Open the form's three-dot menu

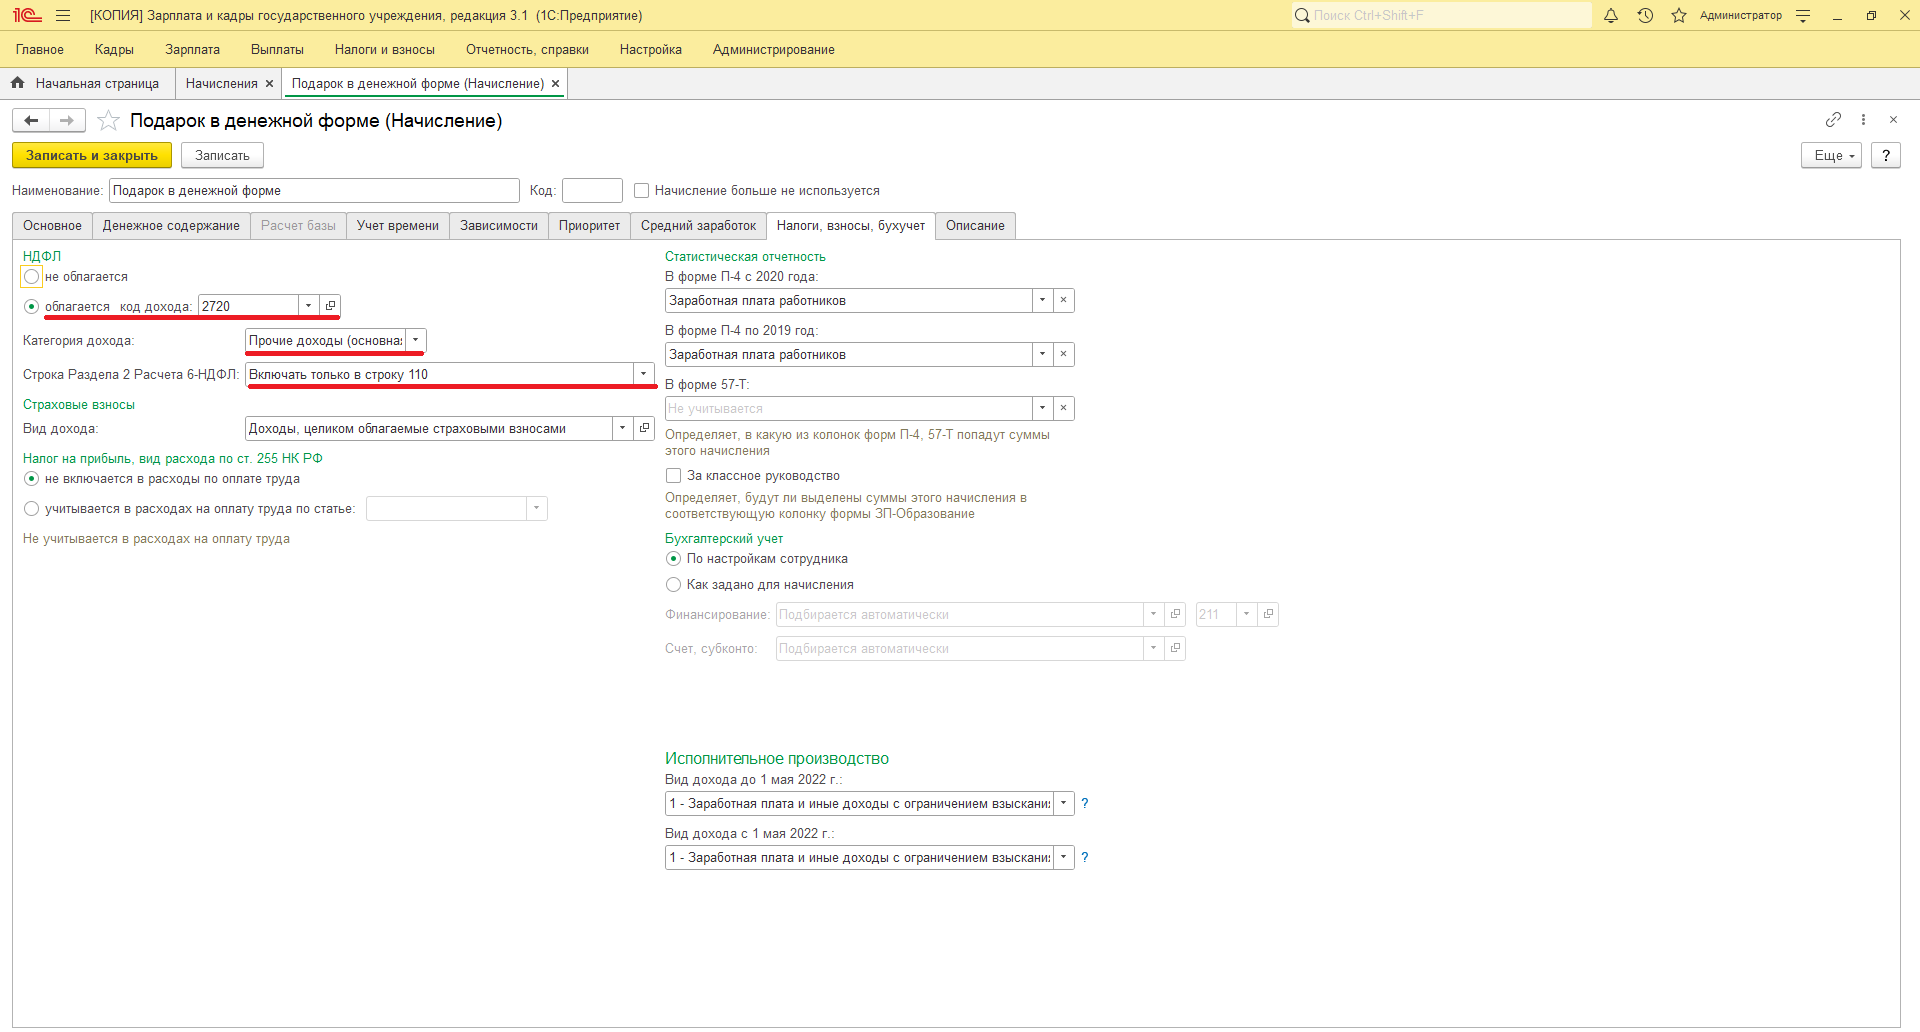click(1863, 119)
